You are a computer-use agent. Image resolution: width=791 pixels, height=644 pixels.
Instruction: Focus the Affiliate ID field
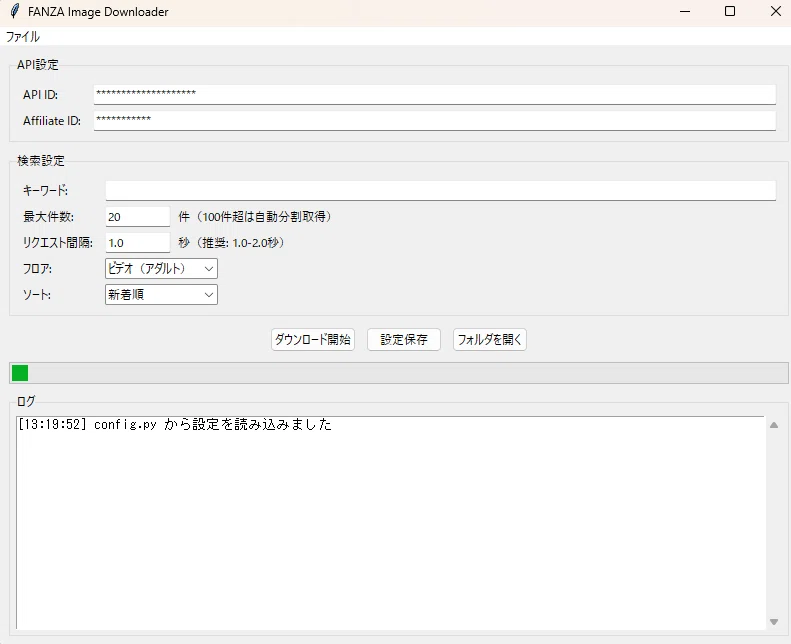pyautogui.click(x=434, y=121)
